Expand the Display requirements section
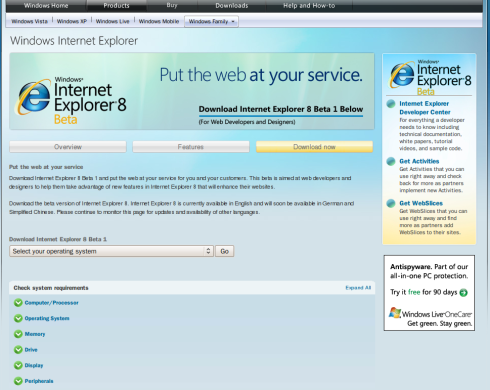This screenshot has height=390, width=490. point(34,365)
